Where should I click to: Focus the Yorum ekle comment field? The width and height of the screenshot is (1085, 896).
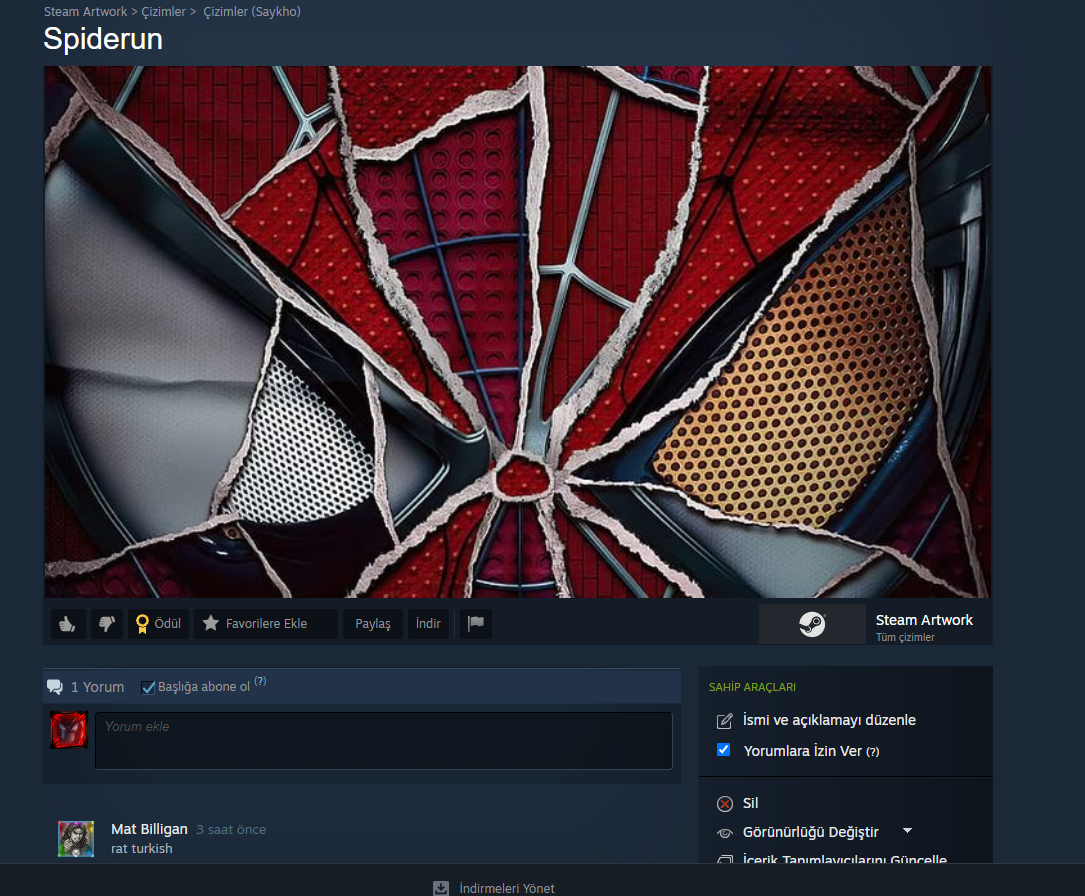tap(383, 740)
